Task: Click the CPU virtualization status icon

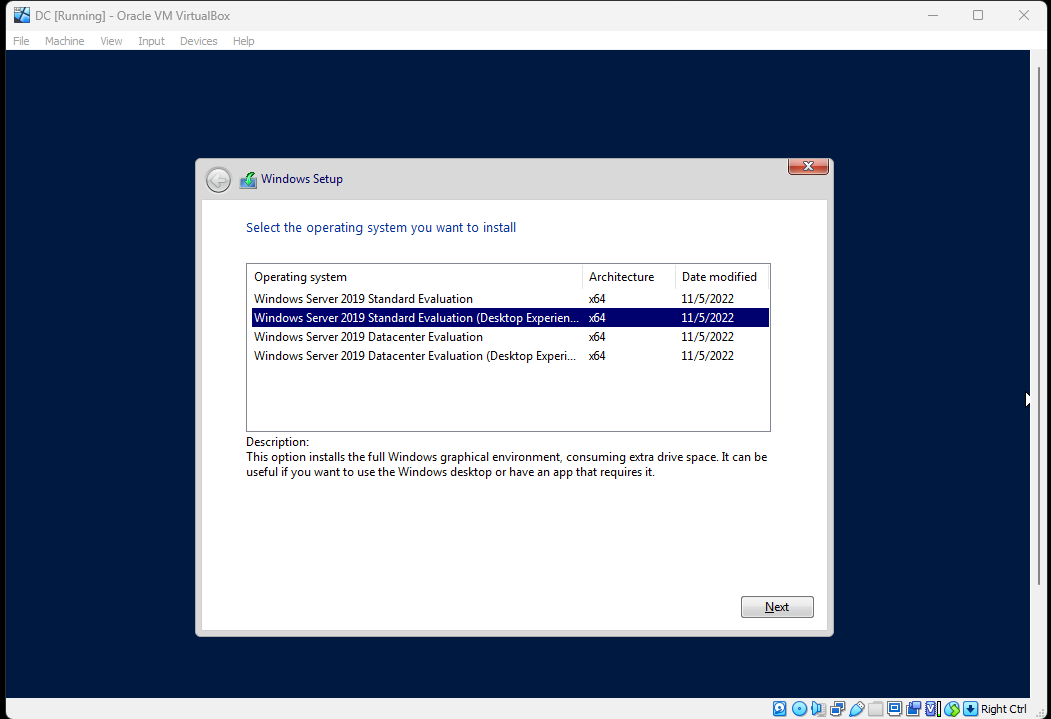Action: [933, 709]
